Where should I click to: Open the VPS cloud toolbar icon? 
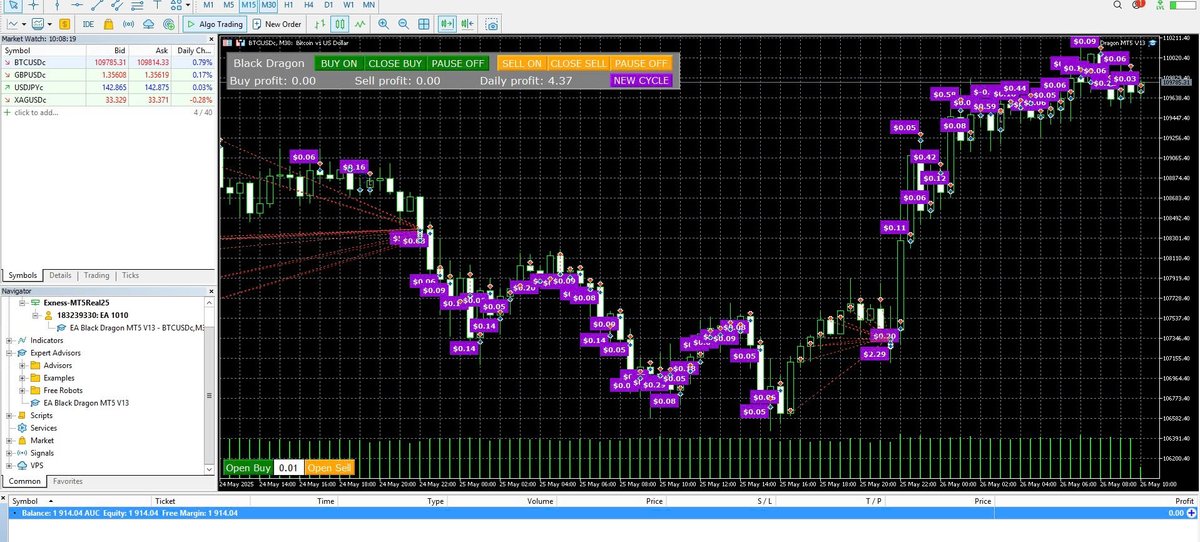tap(148, 23)
